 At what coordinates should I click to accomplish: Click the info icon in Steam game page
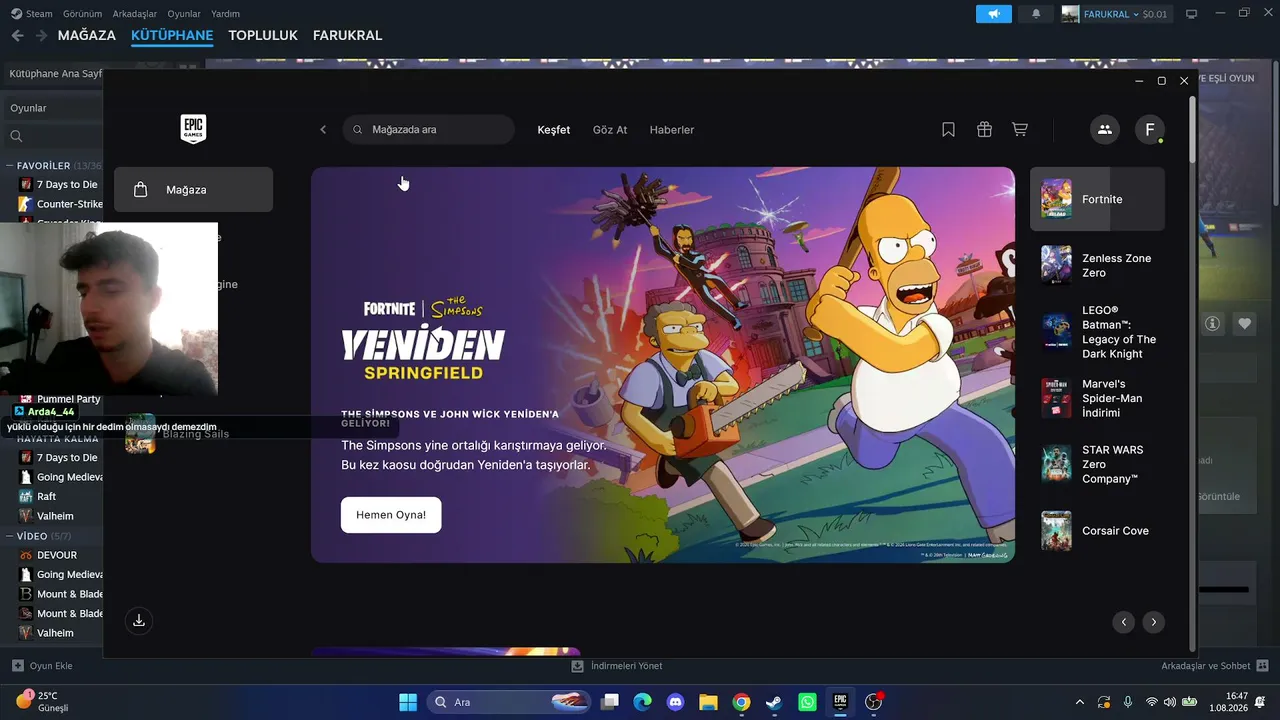click(x=1213, y=324)
